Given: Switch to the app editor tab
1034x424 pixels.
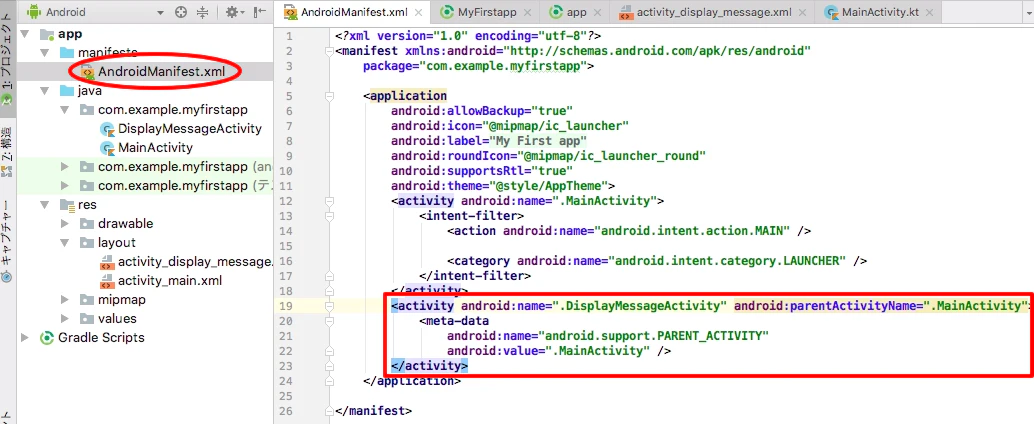Looking at the screenshot, I should [x=574, y=13].
